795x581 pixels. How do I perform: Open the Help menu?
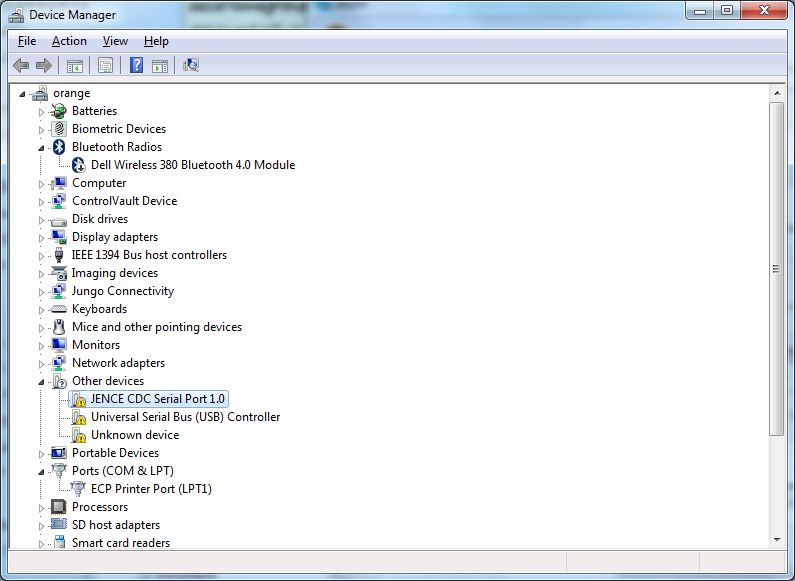(156, 41)
